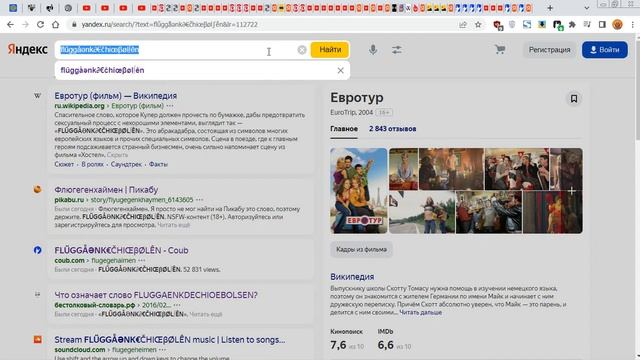Image resolution: width=640 pixels, height=360 pixels.
Task: Open the Chrome profile avatar
Action: point(617,24)
